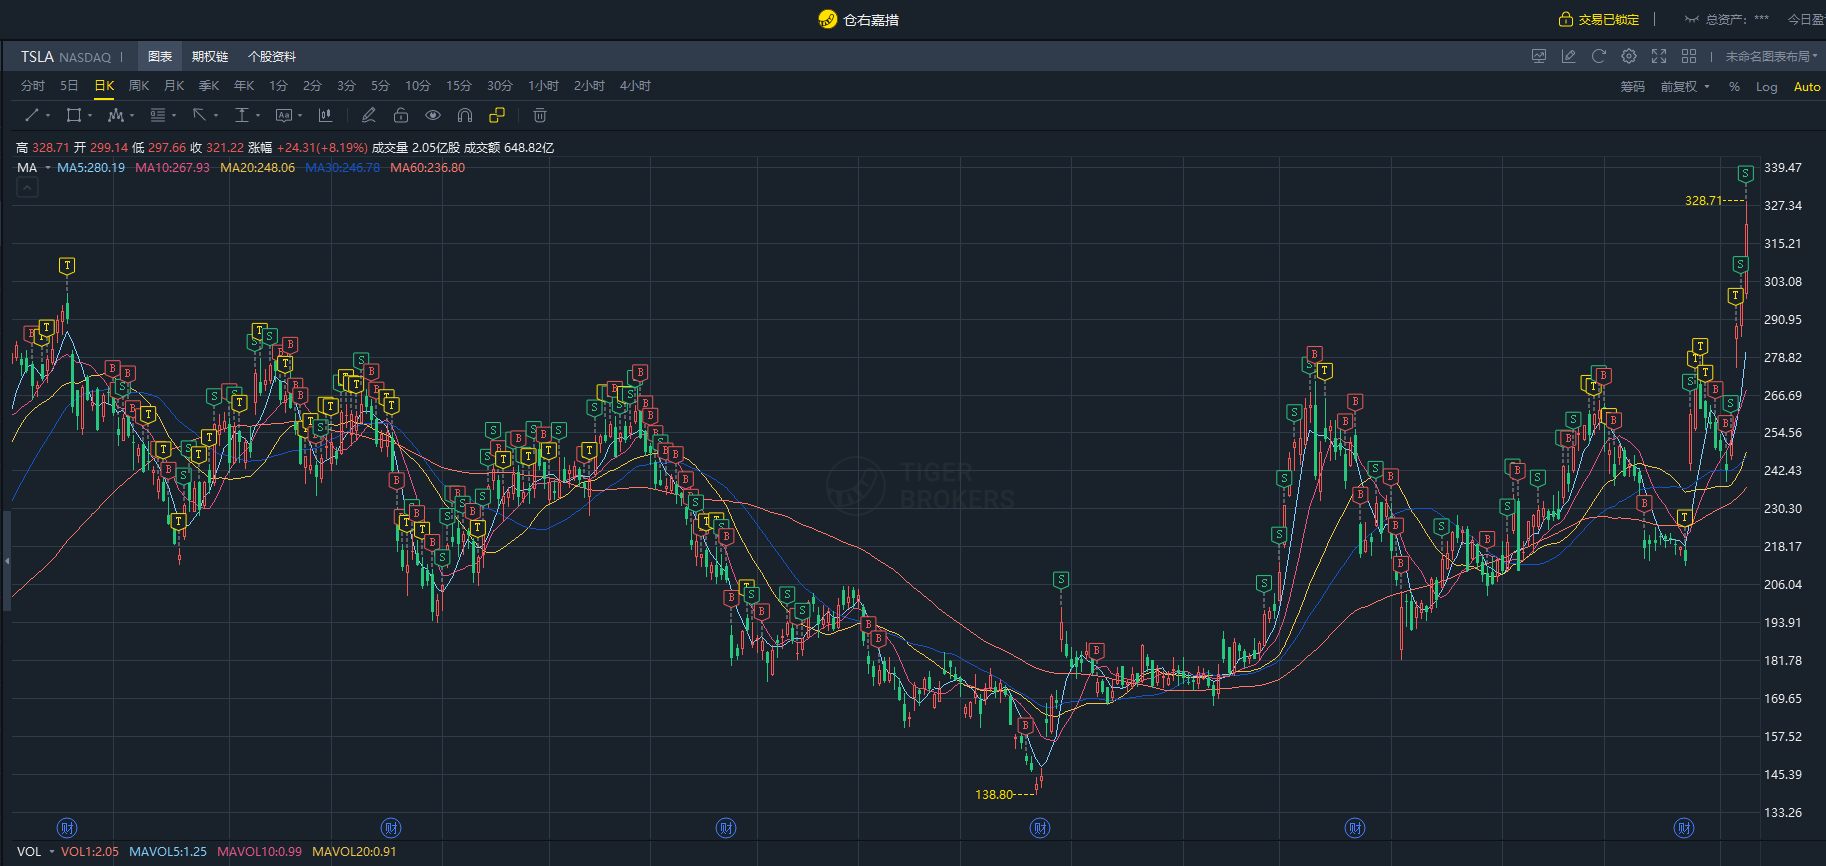Click the 交易已锁定 trade locked label
The width and height of the screenshot is (1826, 866).
(x=1609, y=19)
